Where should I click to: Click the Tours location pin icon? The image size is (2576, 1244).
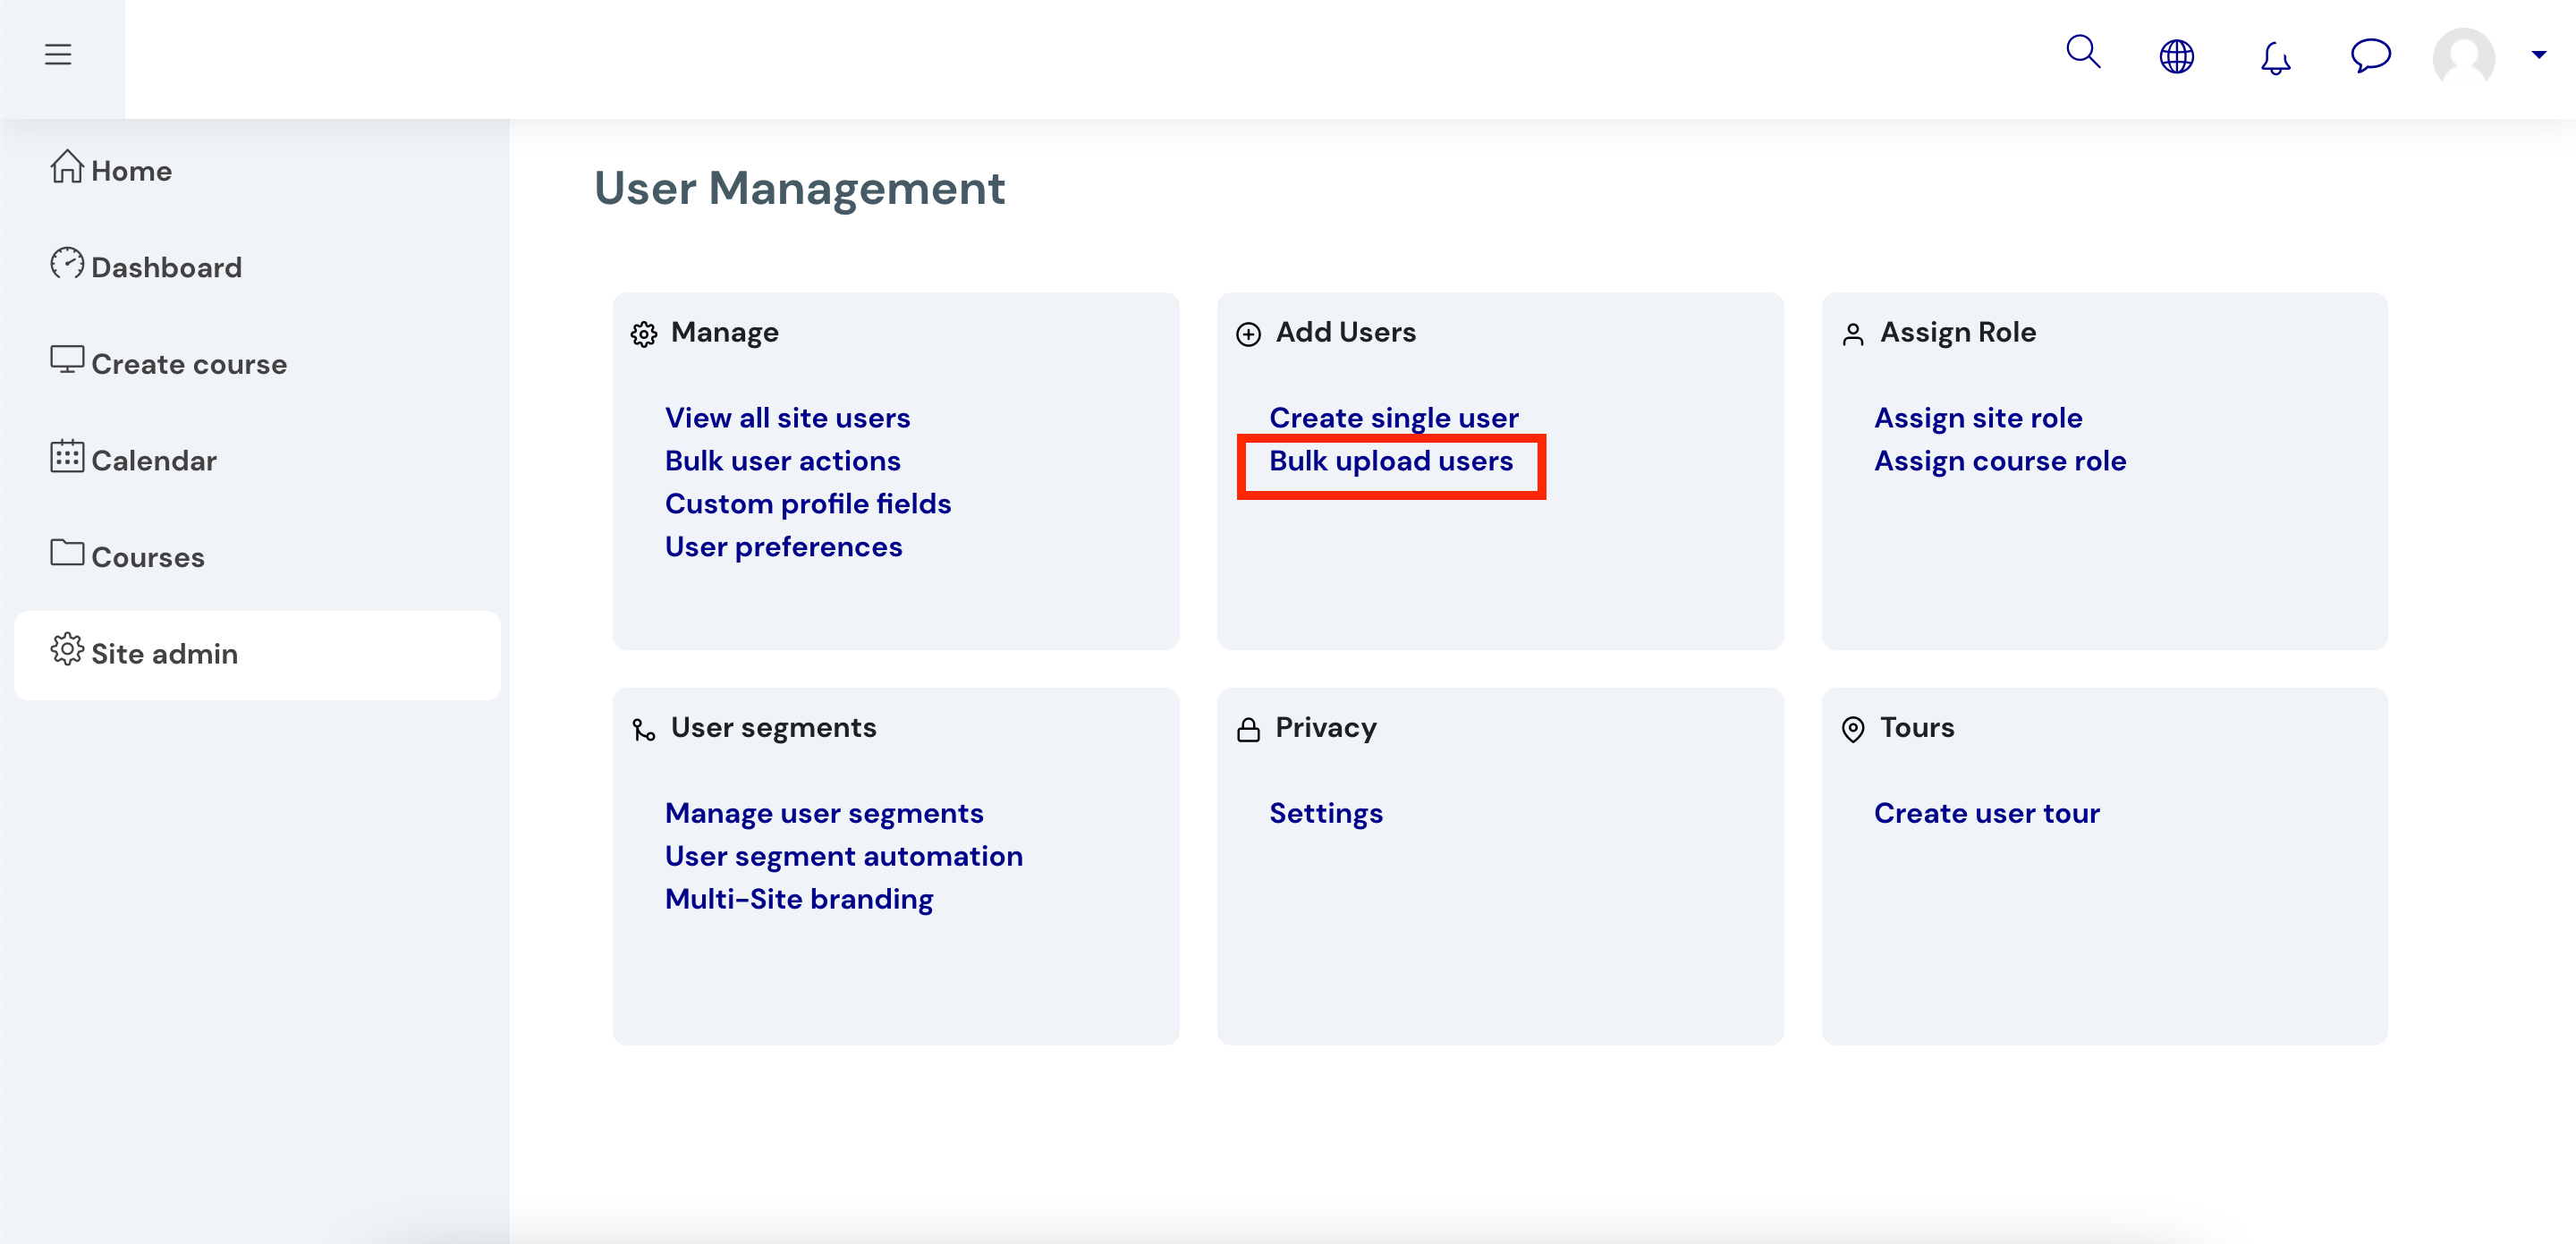(1853, 730)
